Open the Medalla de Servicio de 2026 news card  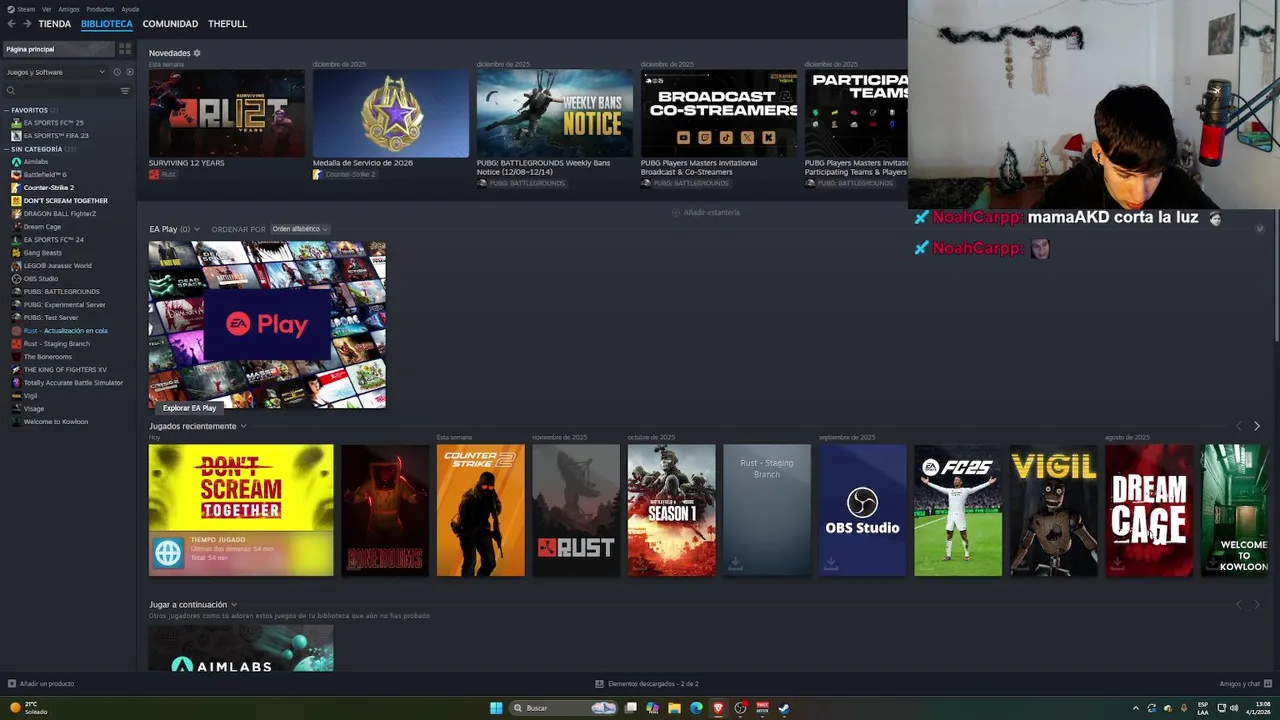pyautogui.click(x=391, y=114)
